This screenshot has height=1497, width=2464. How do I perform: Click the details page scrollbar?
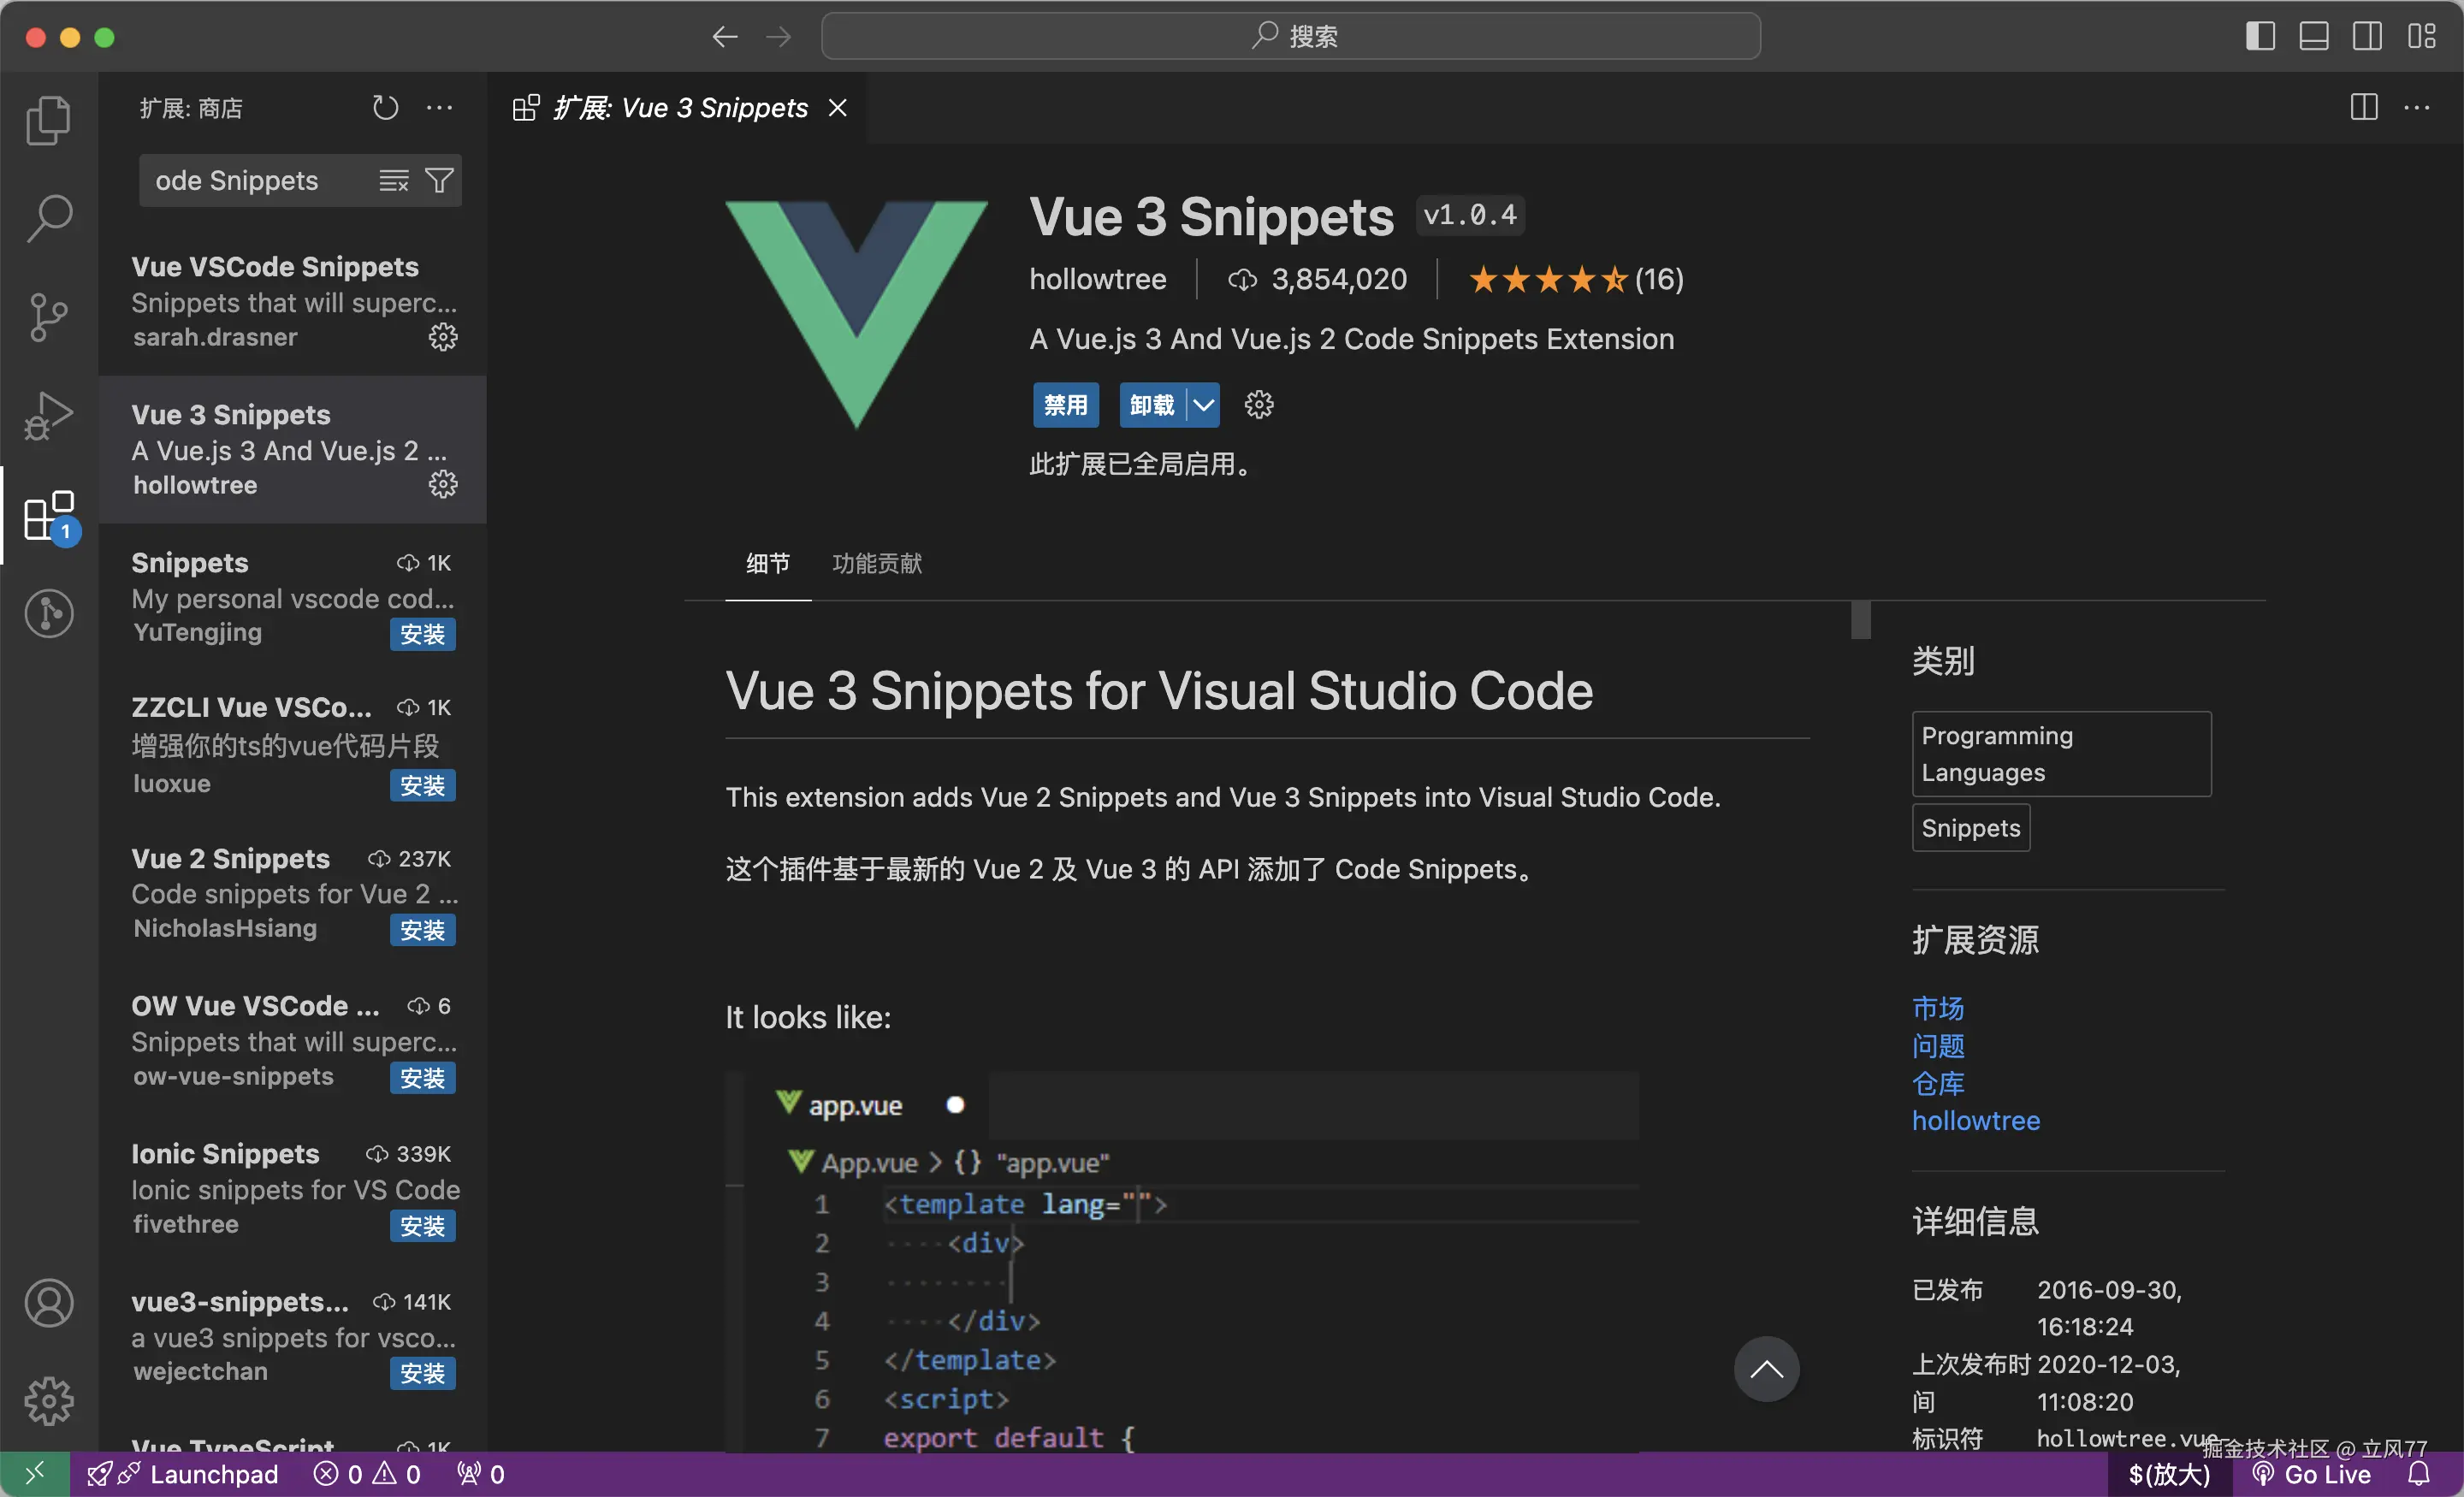coord(1860,619)
